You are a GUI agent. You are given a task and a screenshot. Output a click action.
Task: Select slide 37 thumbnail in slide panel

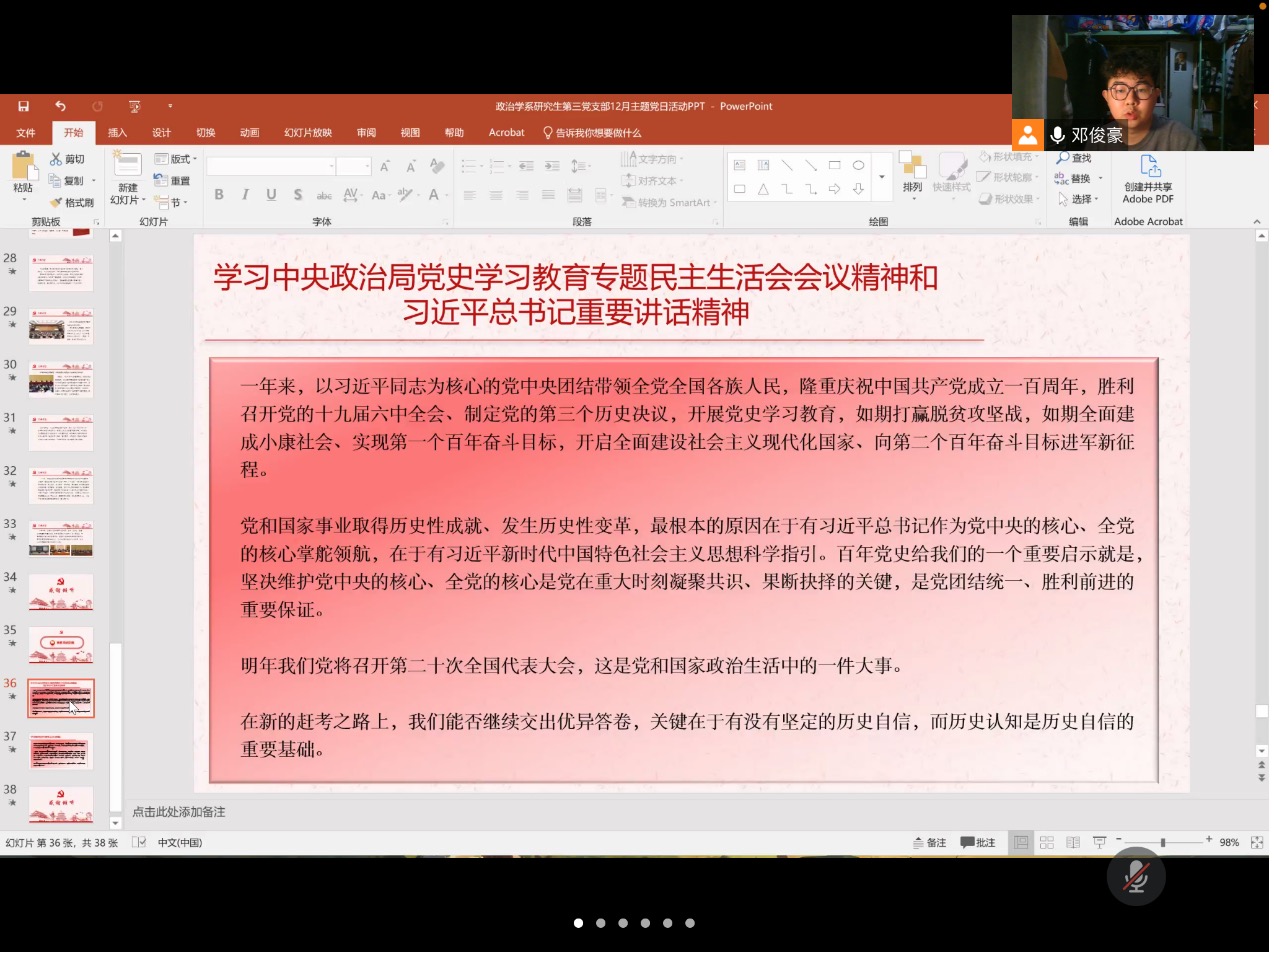tap(61, 751)
